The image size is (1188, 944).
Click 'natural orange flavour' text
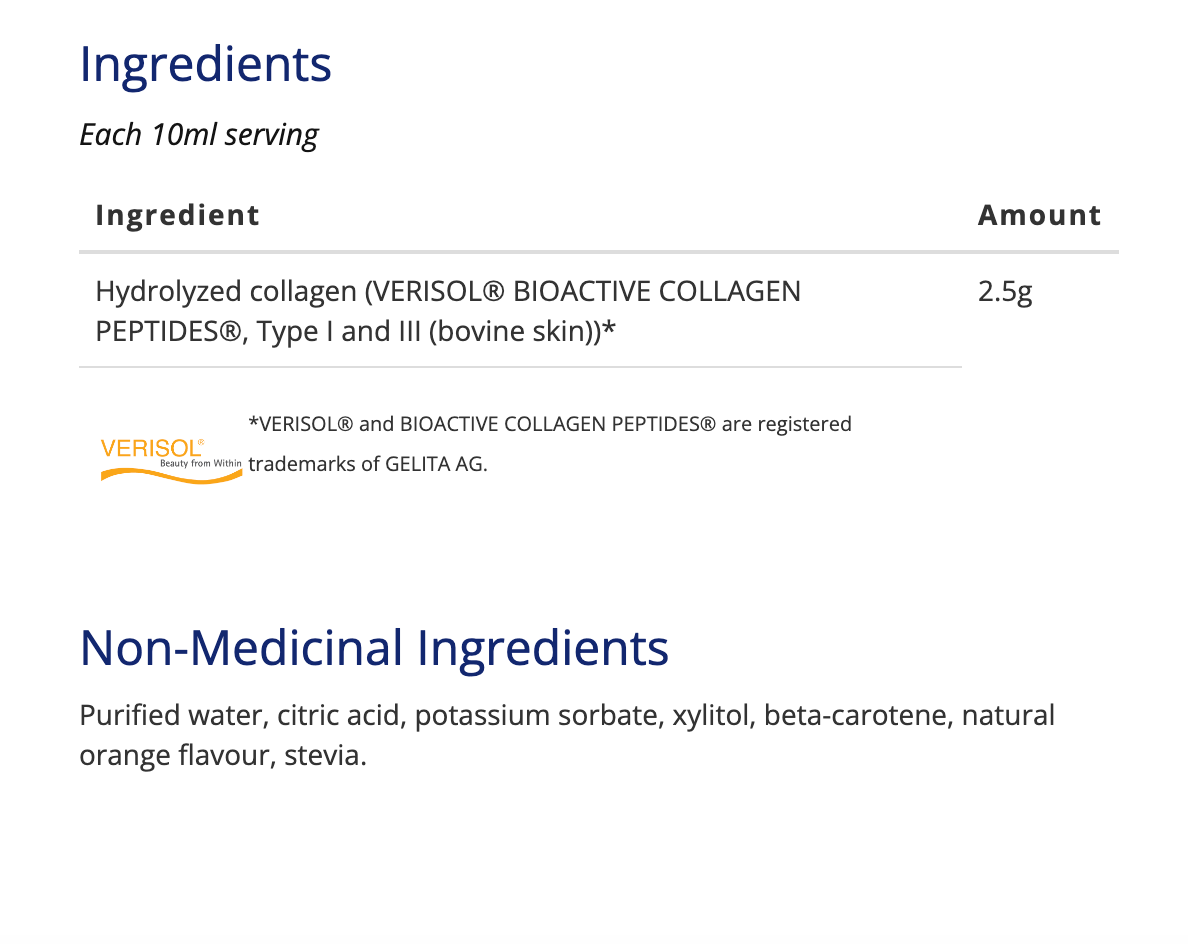point(170,755)
